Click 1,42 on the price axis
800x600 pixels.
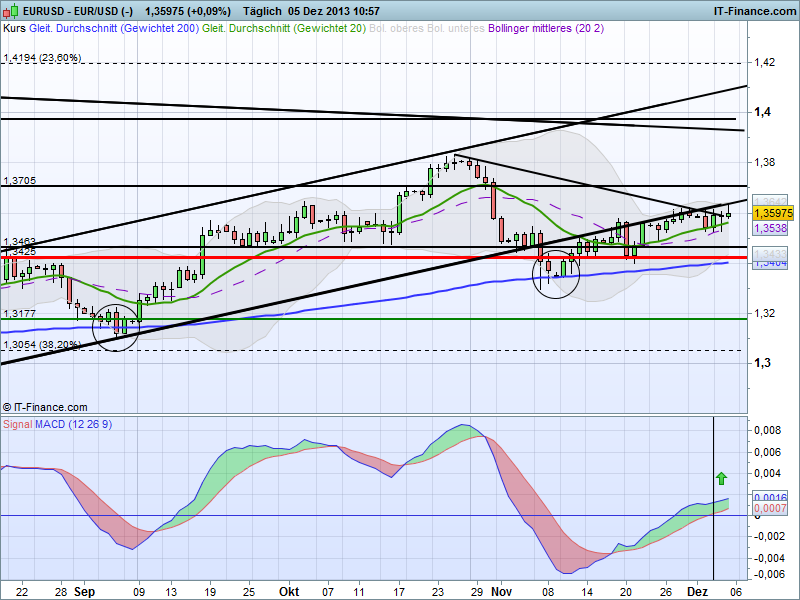pyautogui.click(x=764, y=62)
